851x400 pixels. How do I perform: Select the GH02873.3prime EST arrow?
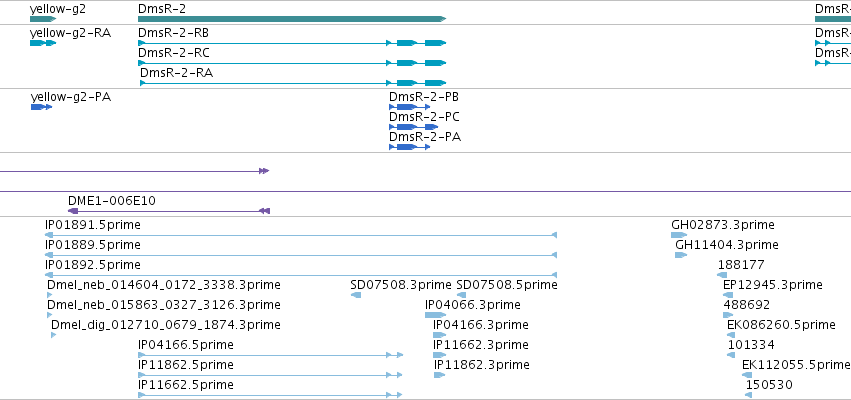(679, 235)
